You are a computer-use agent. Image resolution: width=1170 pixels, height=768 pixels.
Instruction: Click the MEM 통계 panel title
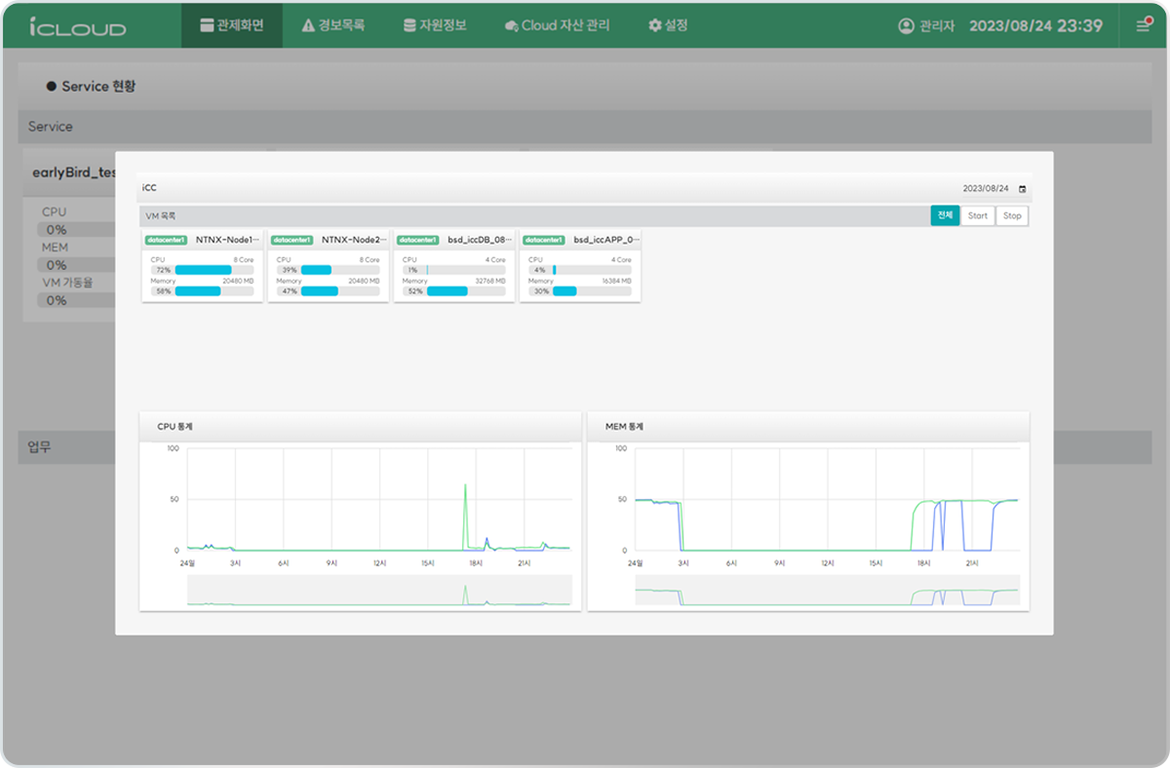pos(625,427)
